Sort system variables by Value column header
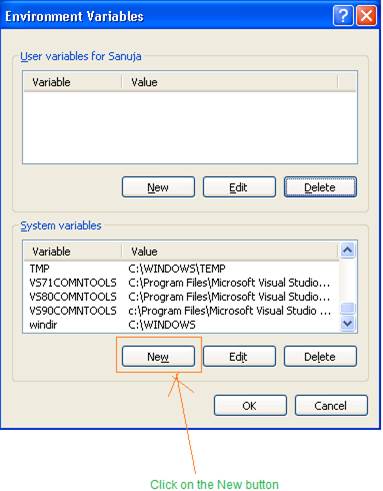This screenshot has width=383, height=491. click(230, 251)
